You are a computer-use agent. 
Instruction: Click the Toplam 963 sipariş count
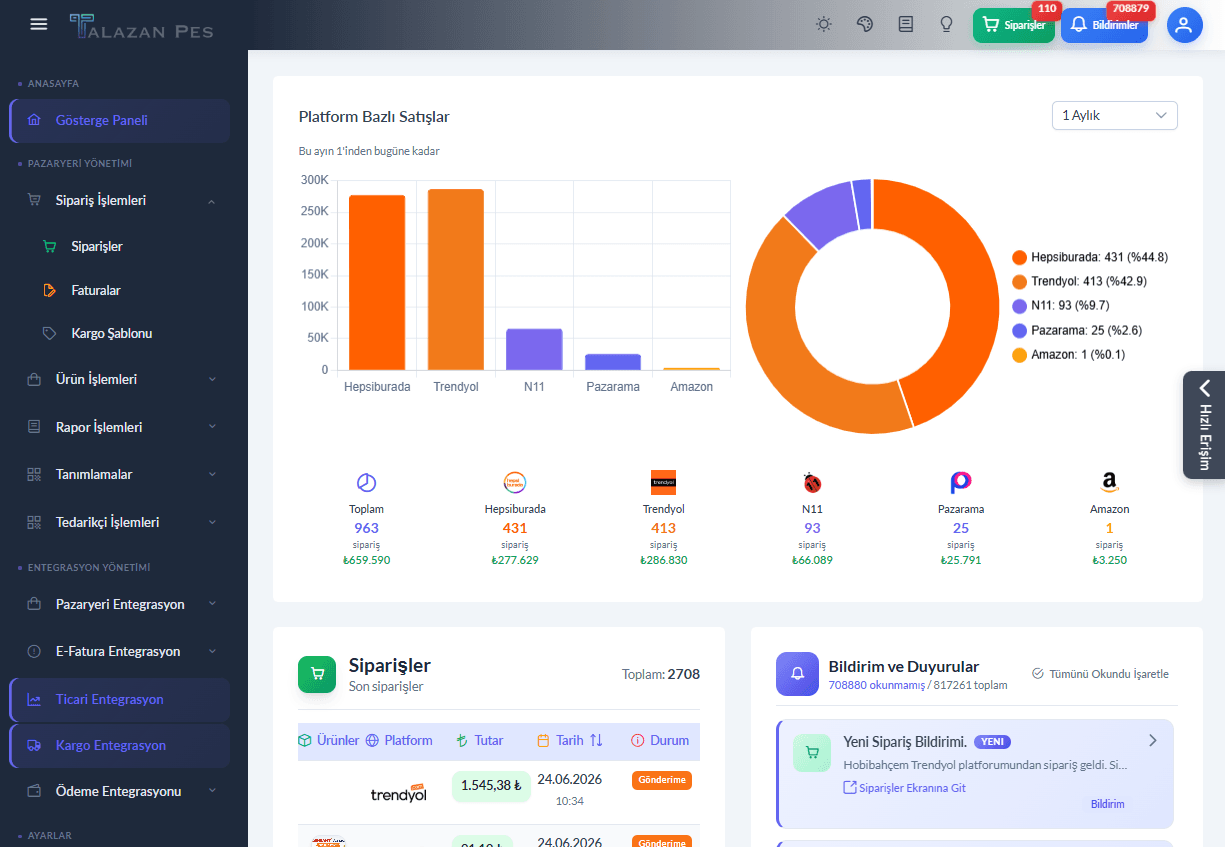click(x=366, y=528)
